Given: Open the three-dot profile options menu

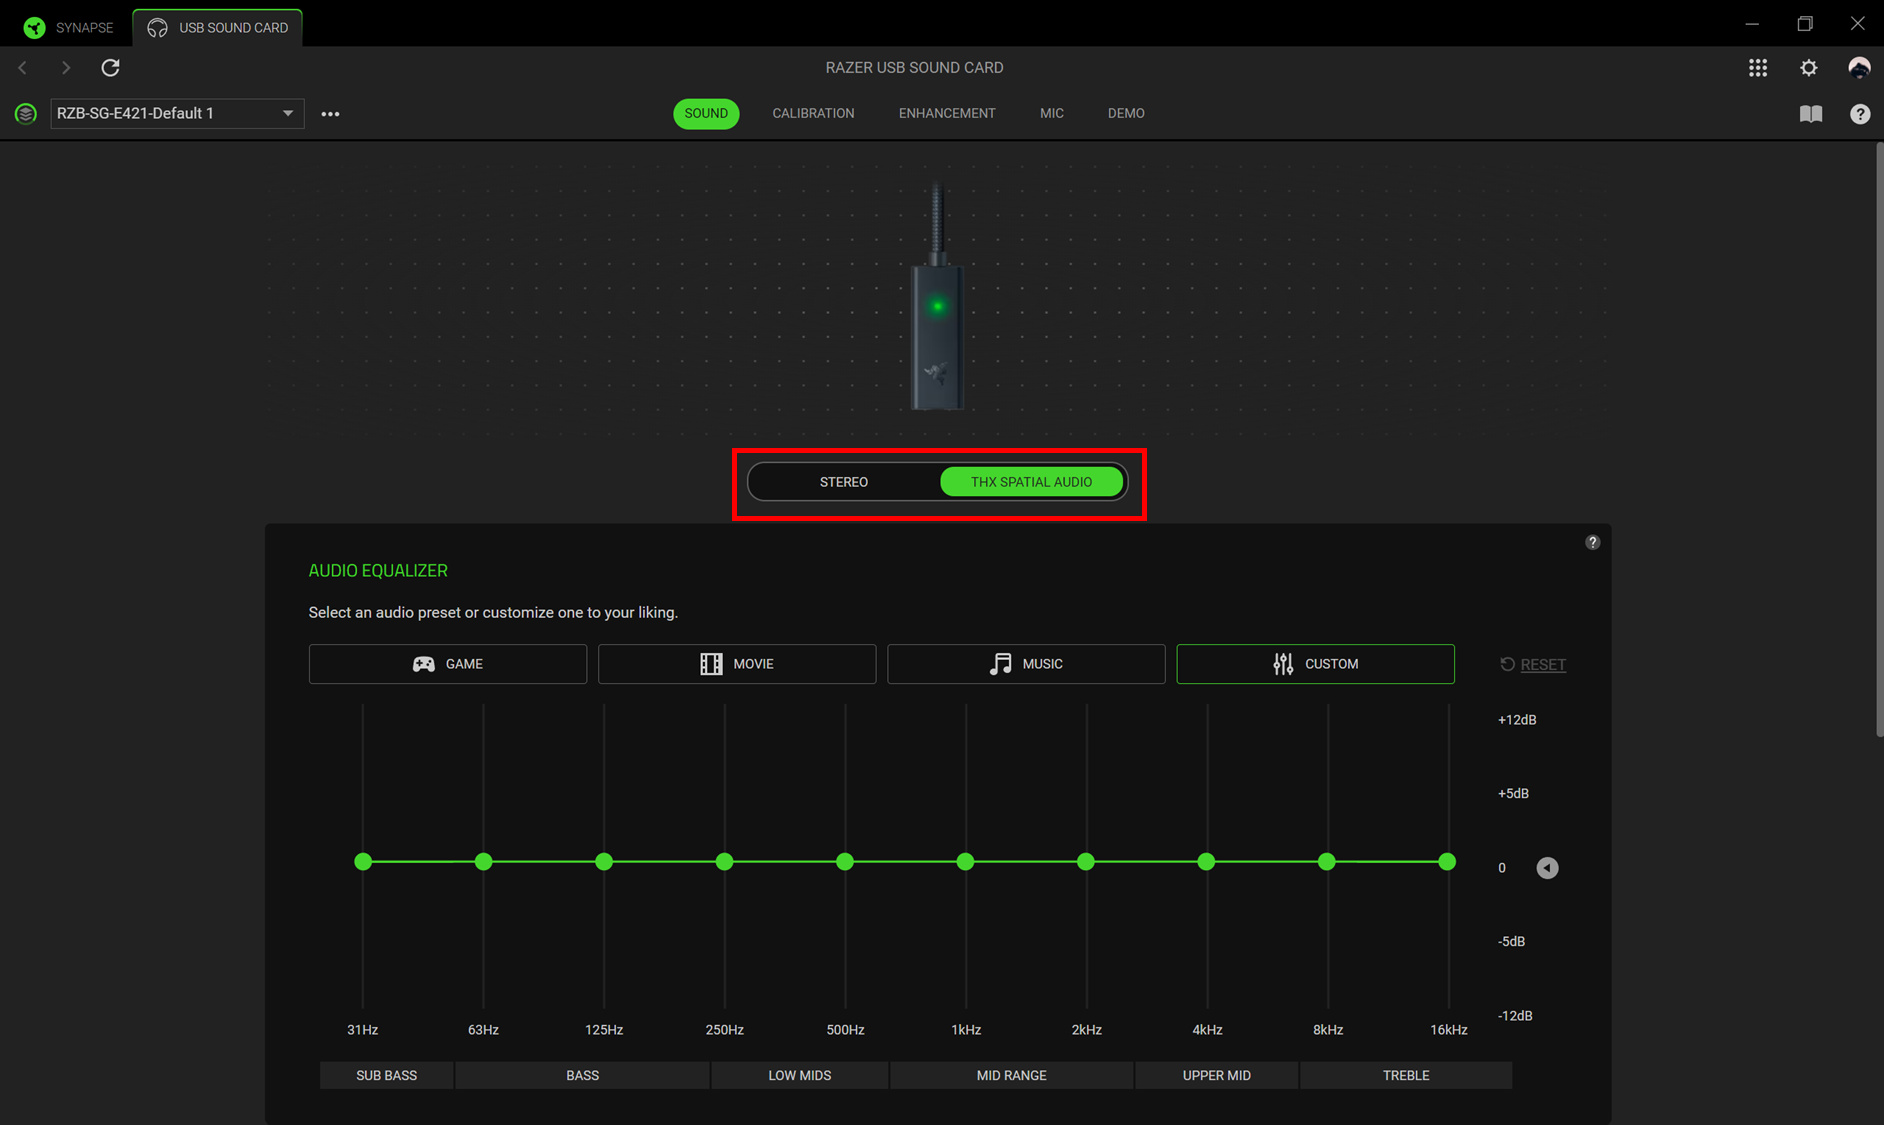Looking at the screenshot, I should 330,114.
